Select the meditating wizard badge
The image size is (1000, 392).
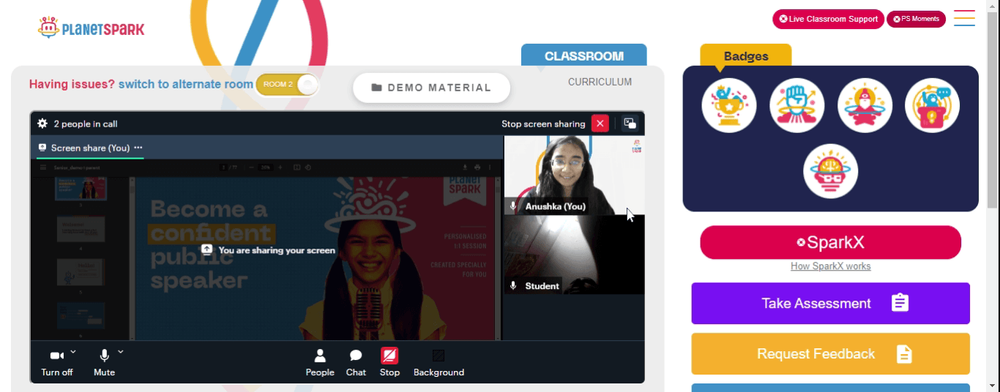[865, 105]
